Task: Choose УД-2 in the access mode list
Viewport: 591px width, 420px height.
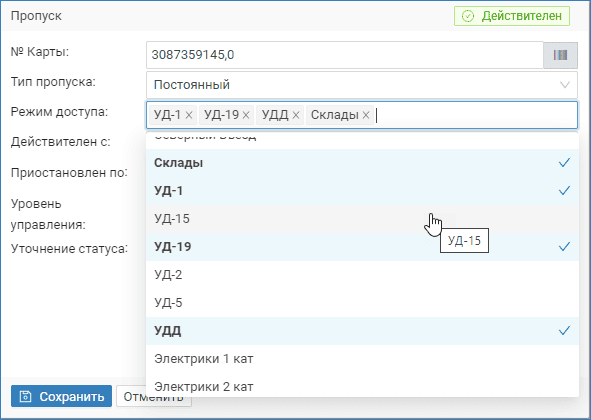Action: tap(362, 274)
